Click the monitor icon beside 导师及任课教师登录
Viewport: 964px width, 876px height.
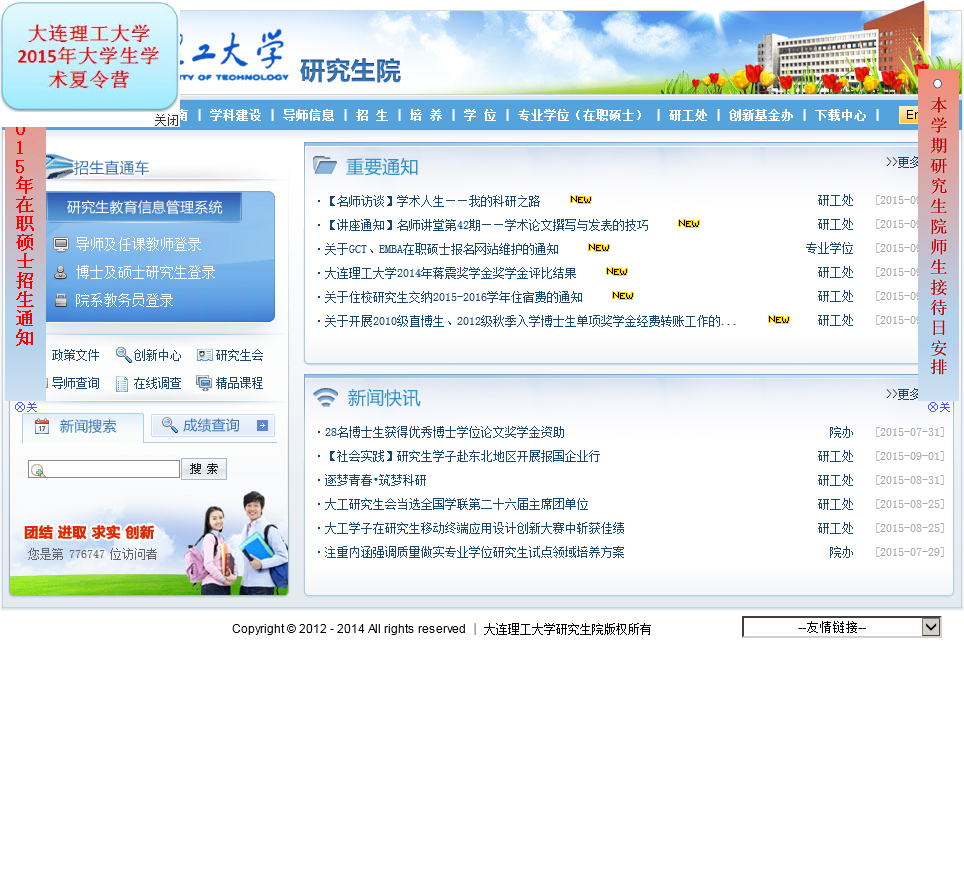(x=61, y=245)
